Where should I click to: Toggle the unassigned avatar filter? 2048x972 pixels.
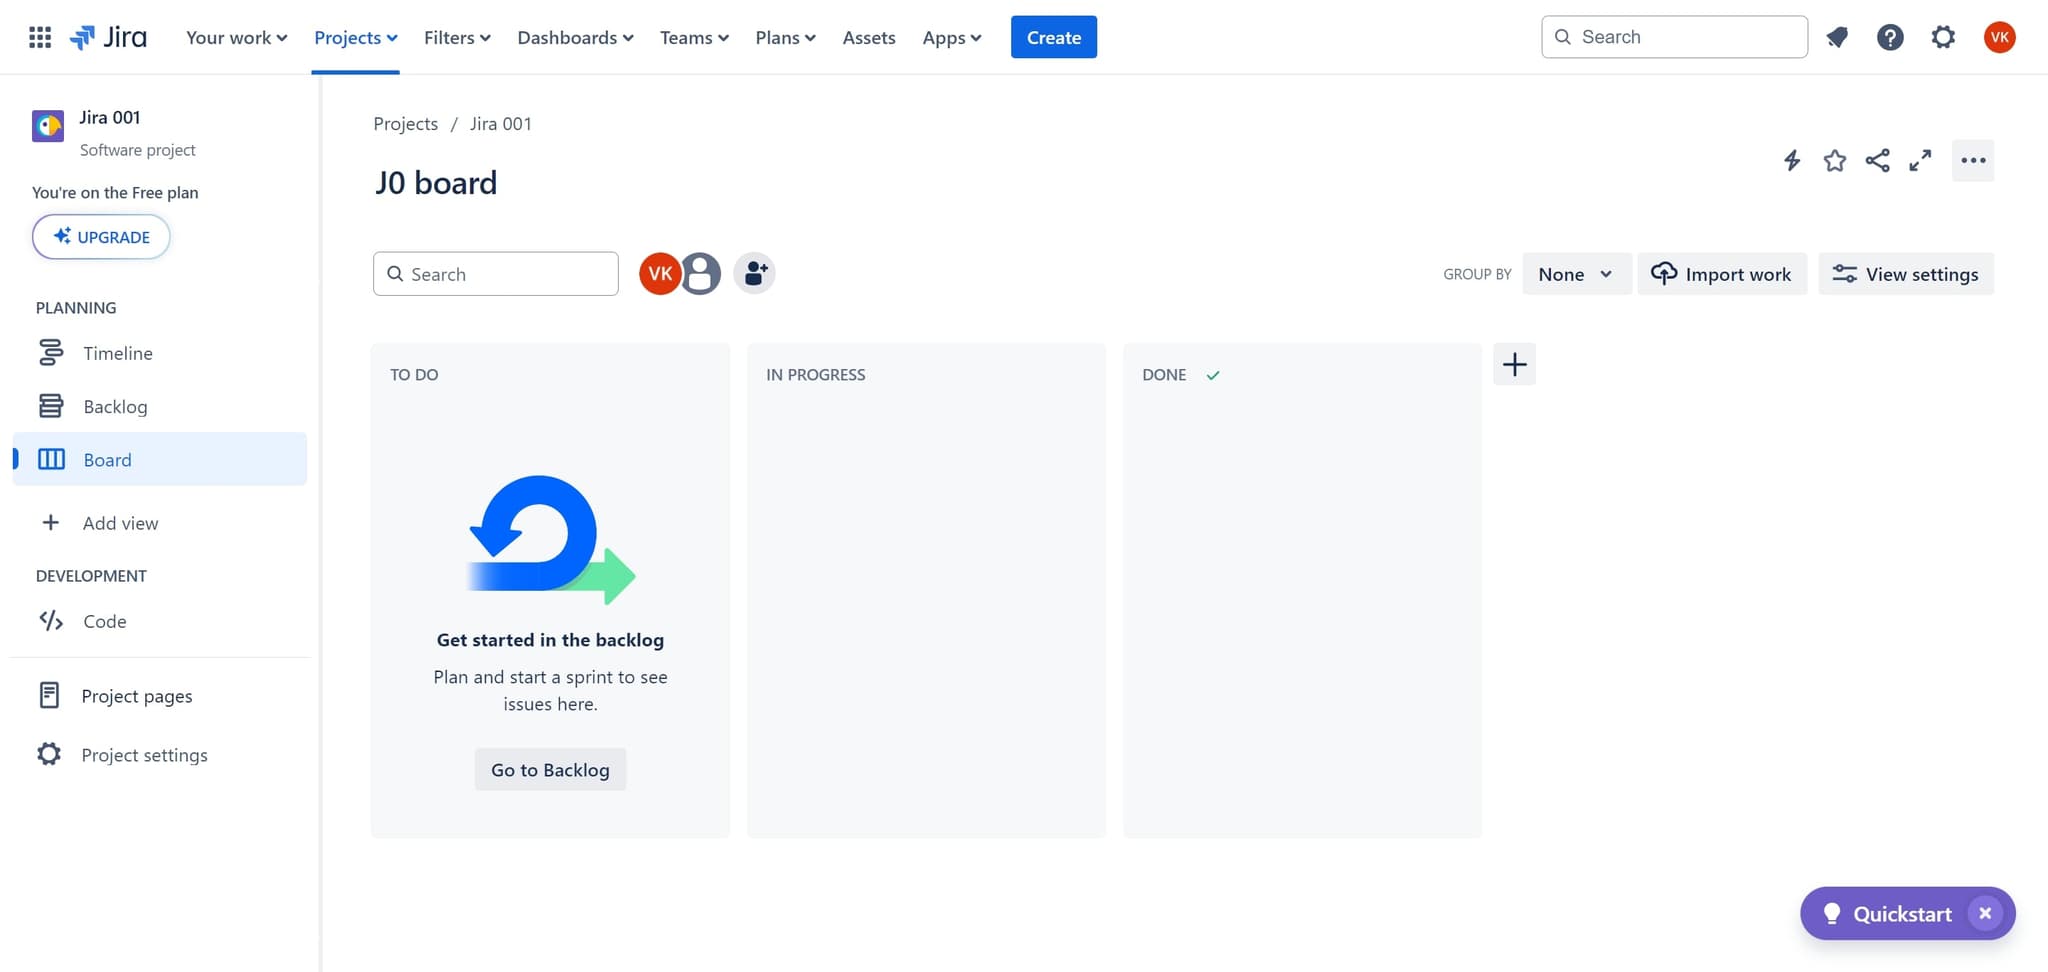701,272
